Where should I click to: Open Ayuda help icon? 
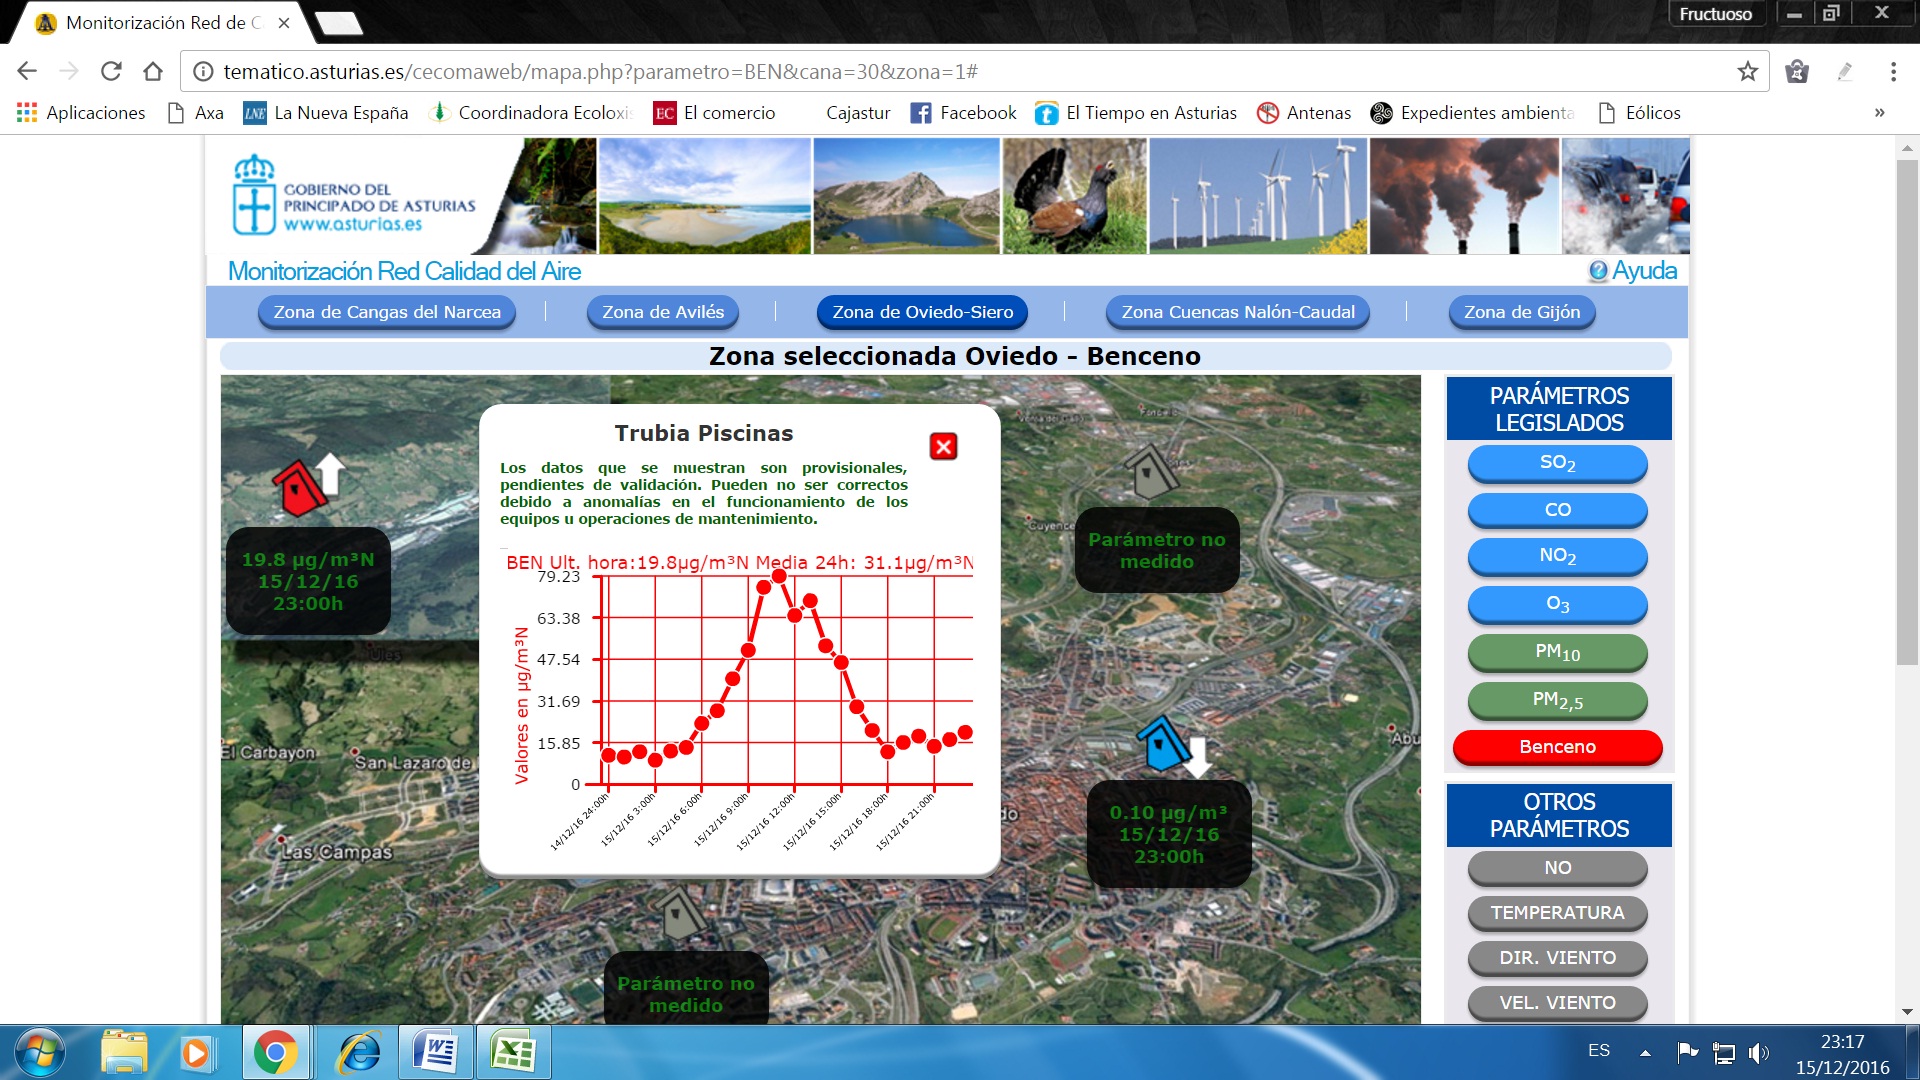1598,271
